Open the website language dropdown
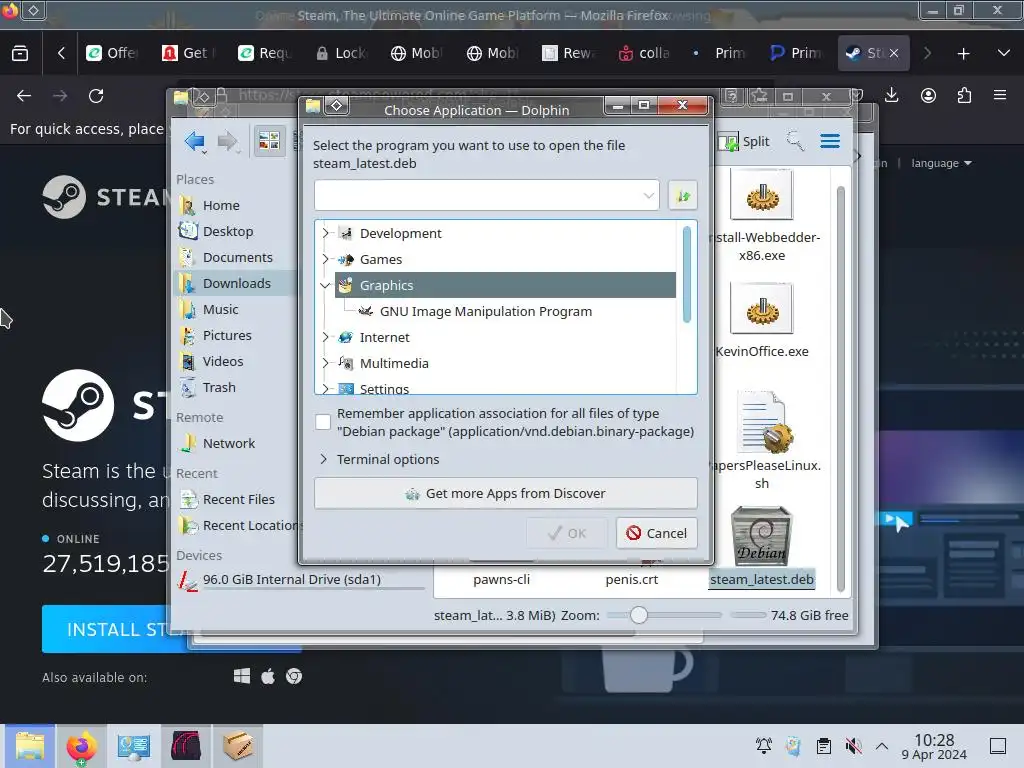 (941, 163)
